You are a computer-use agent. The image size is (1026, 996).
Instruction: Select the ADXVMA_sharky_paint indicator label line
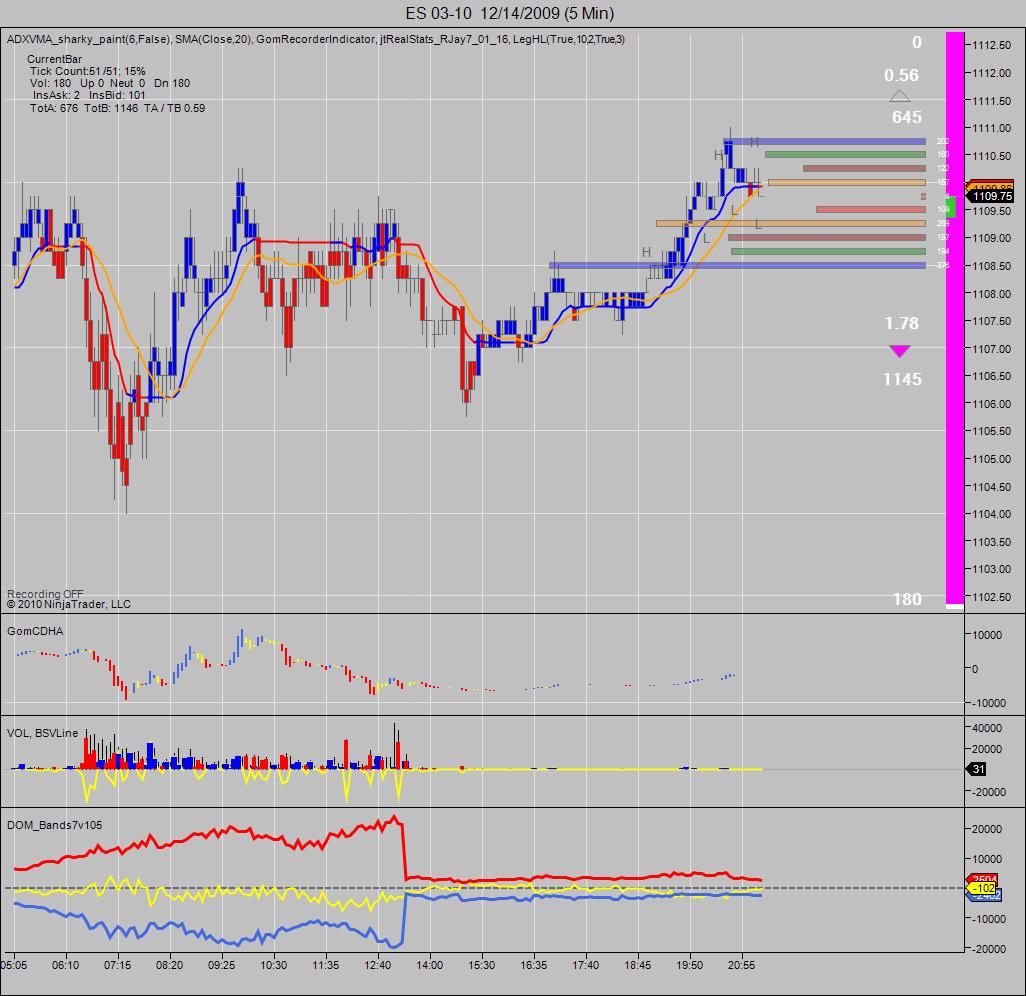coord(315,39)
